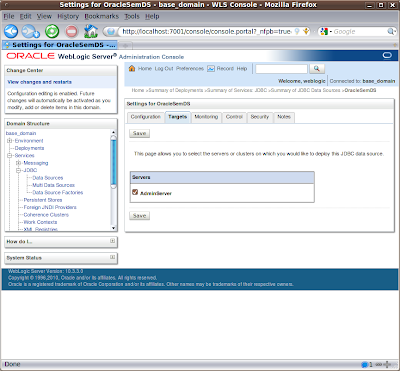Screen dimensions: 400x371
Task: Expand the Messaging tree node
Action: (19, 163)
